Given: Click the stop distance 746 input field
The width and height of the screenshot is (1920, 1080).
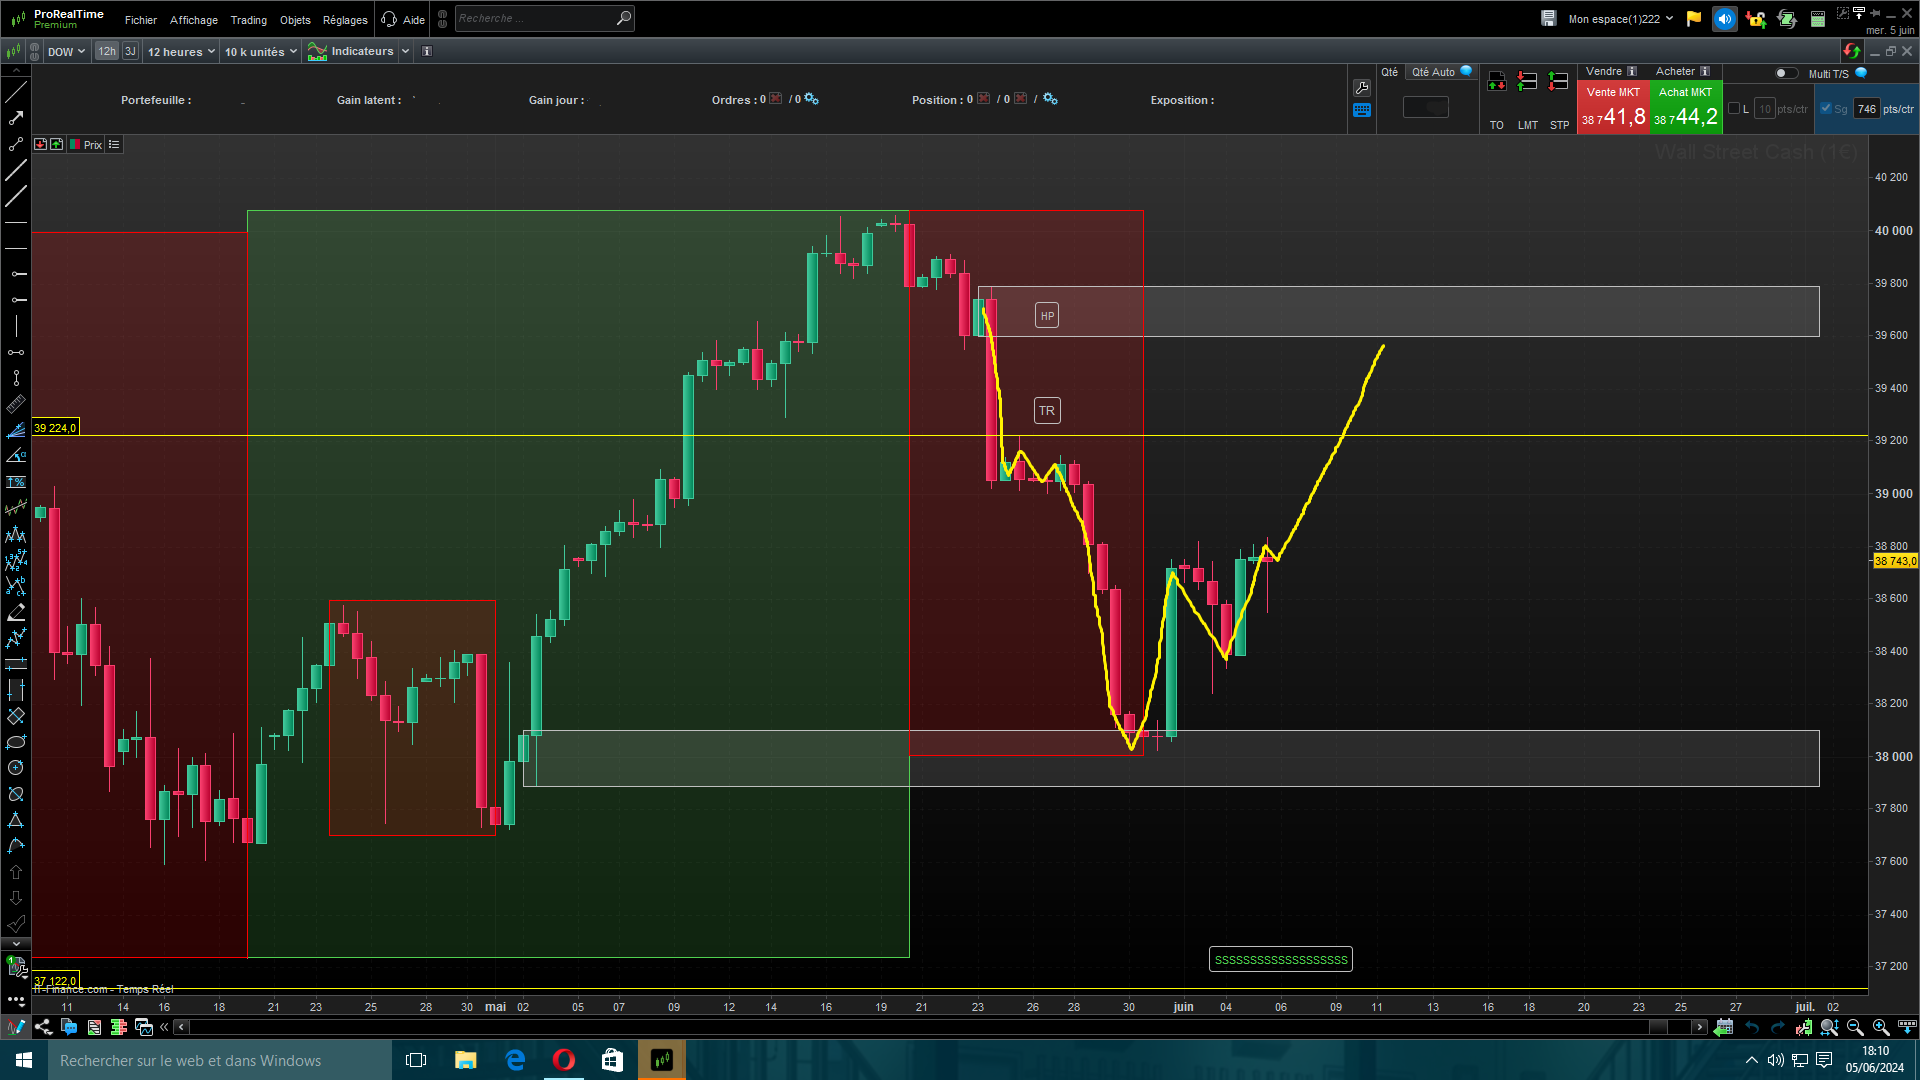Looking at the screenshot, I should point(1866,109).
